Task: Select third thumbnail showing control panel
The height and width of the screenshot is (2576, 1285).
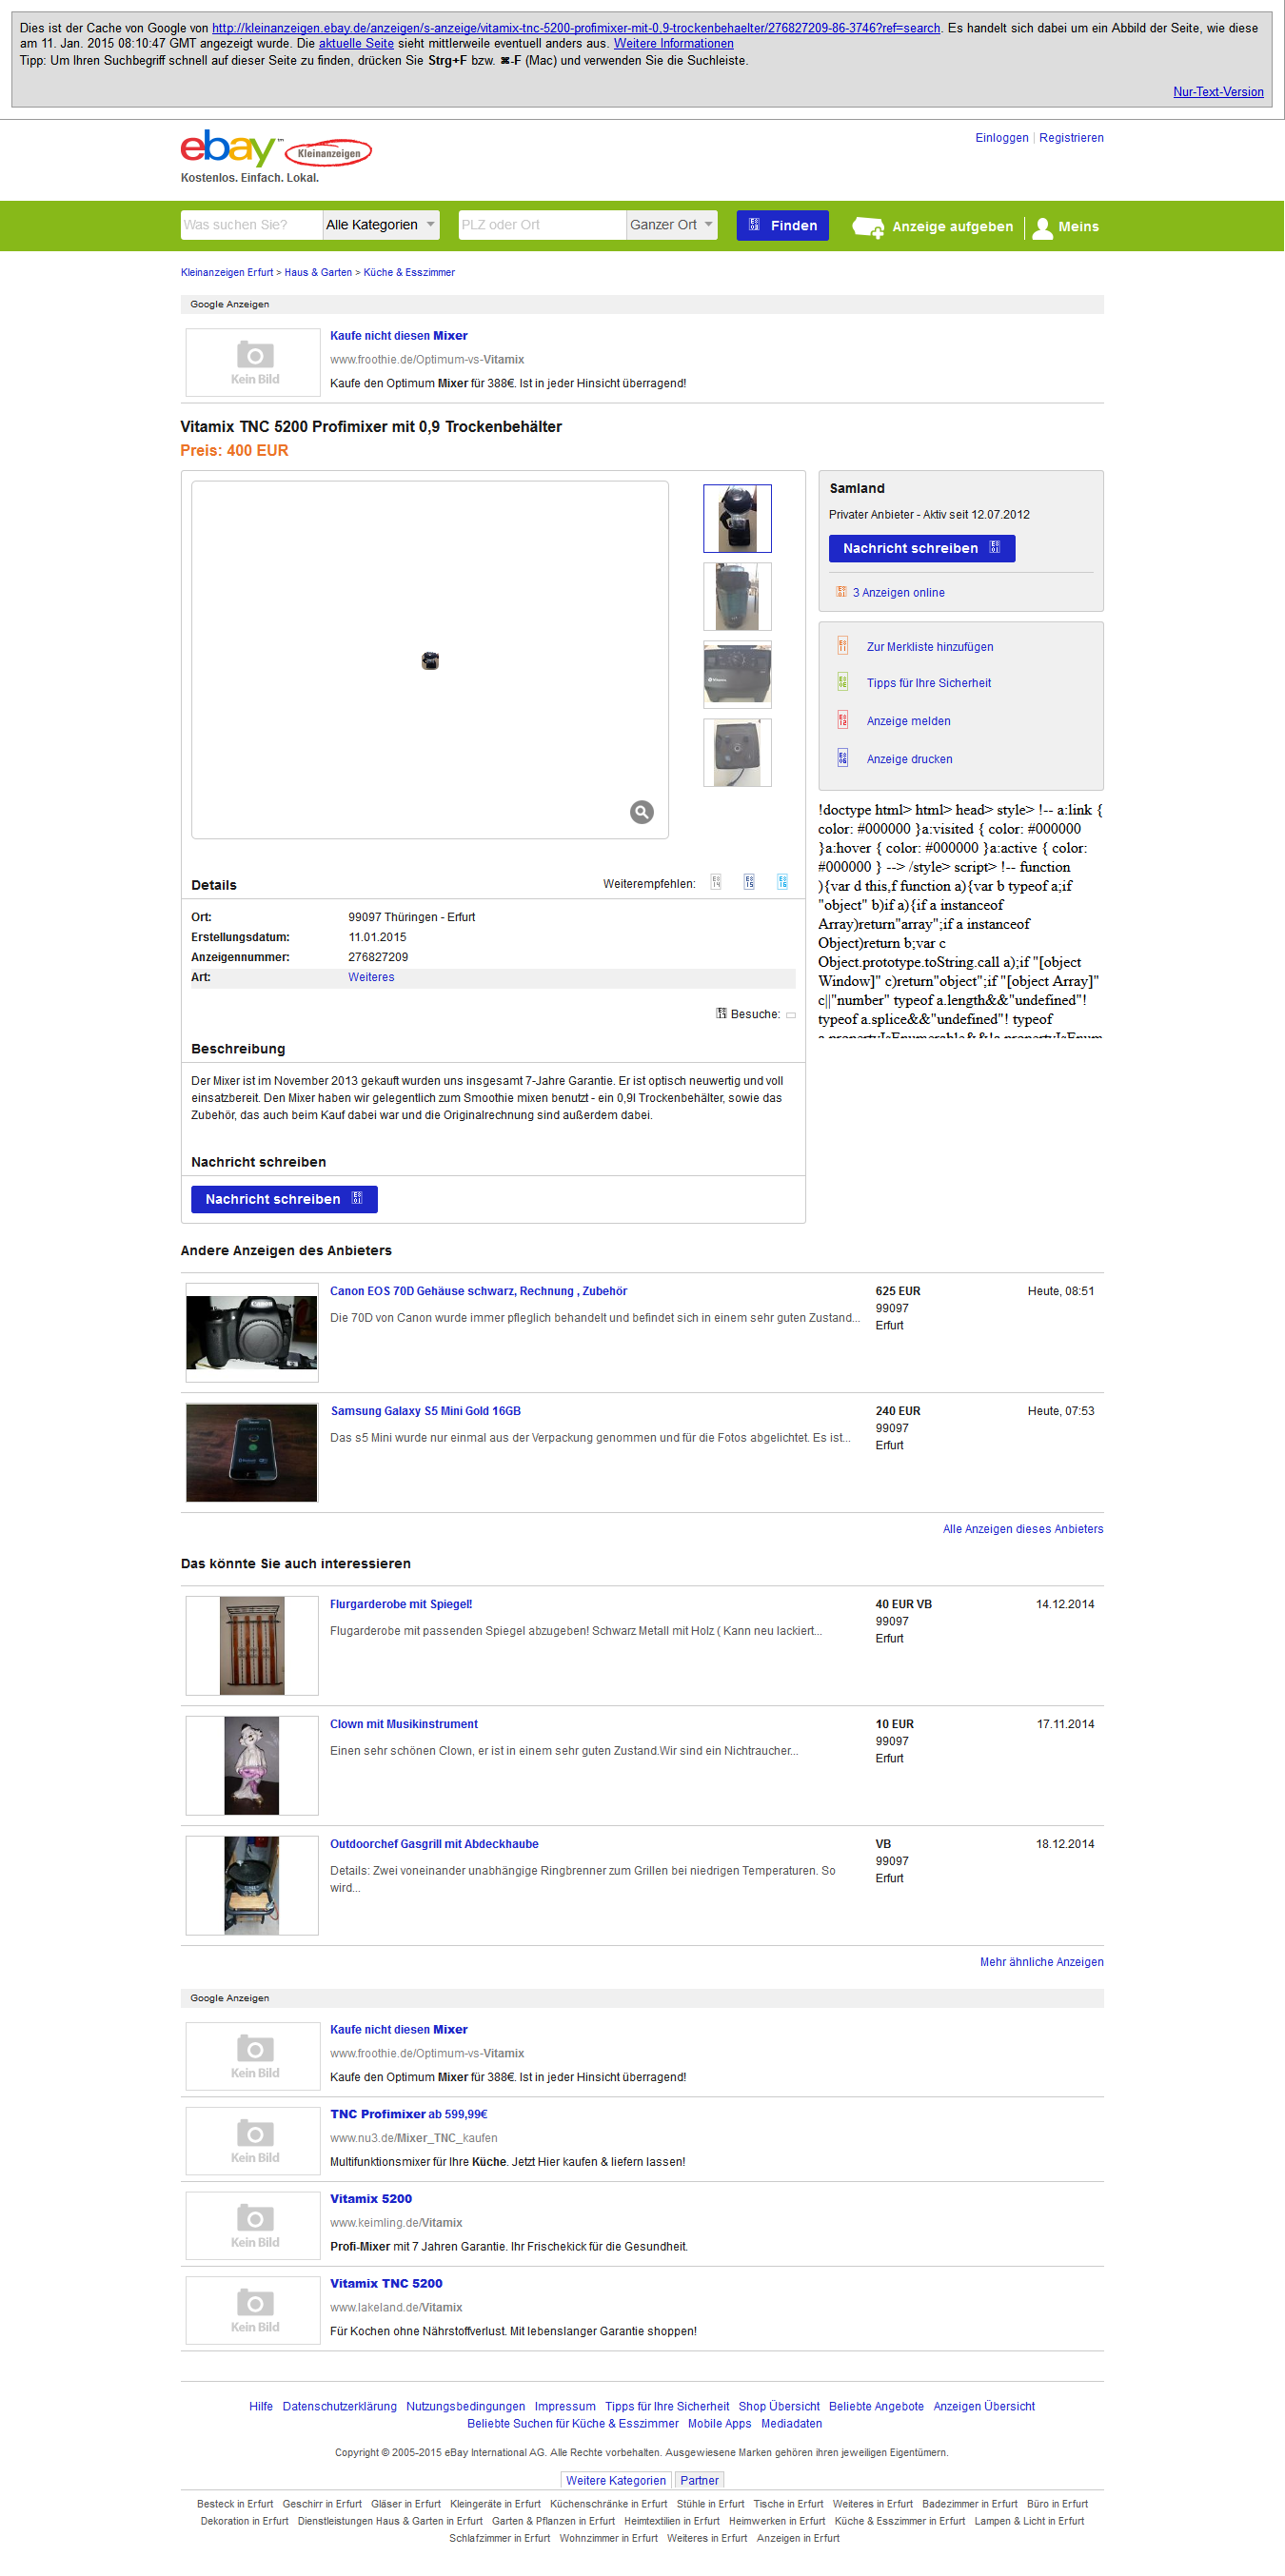Action: pos(737,674)
